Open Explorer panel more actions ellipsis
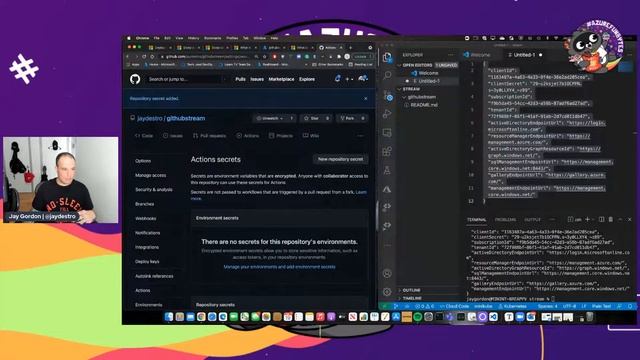 [451, 55]
